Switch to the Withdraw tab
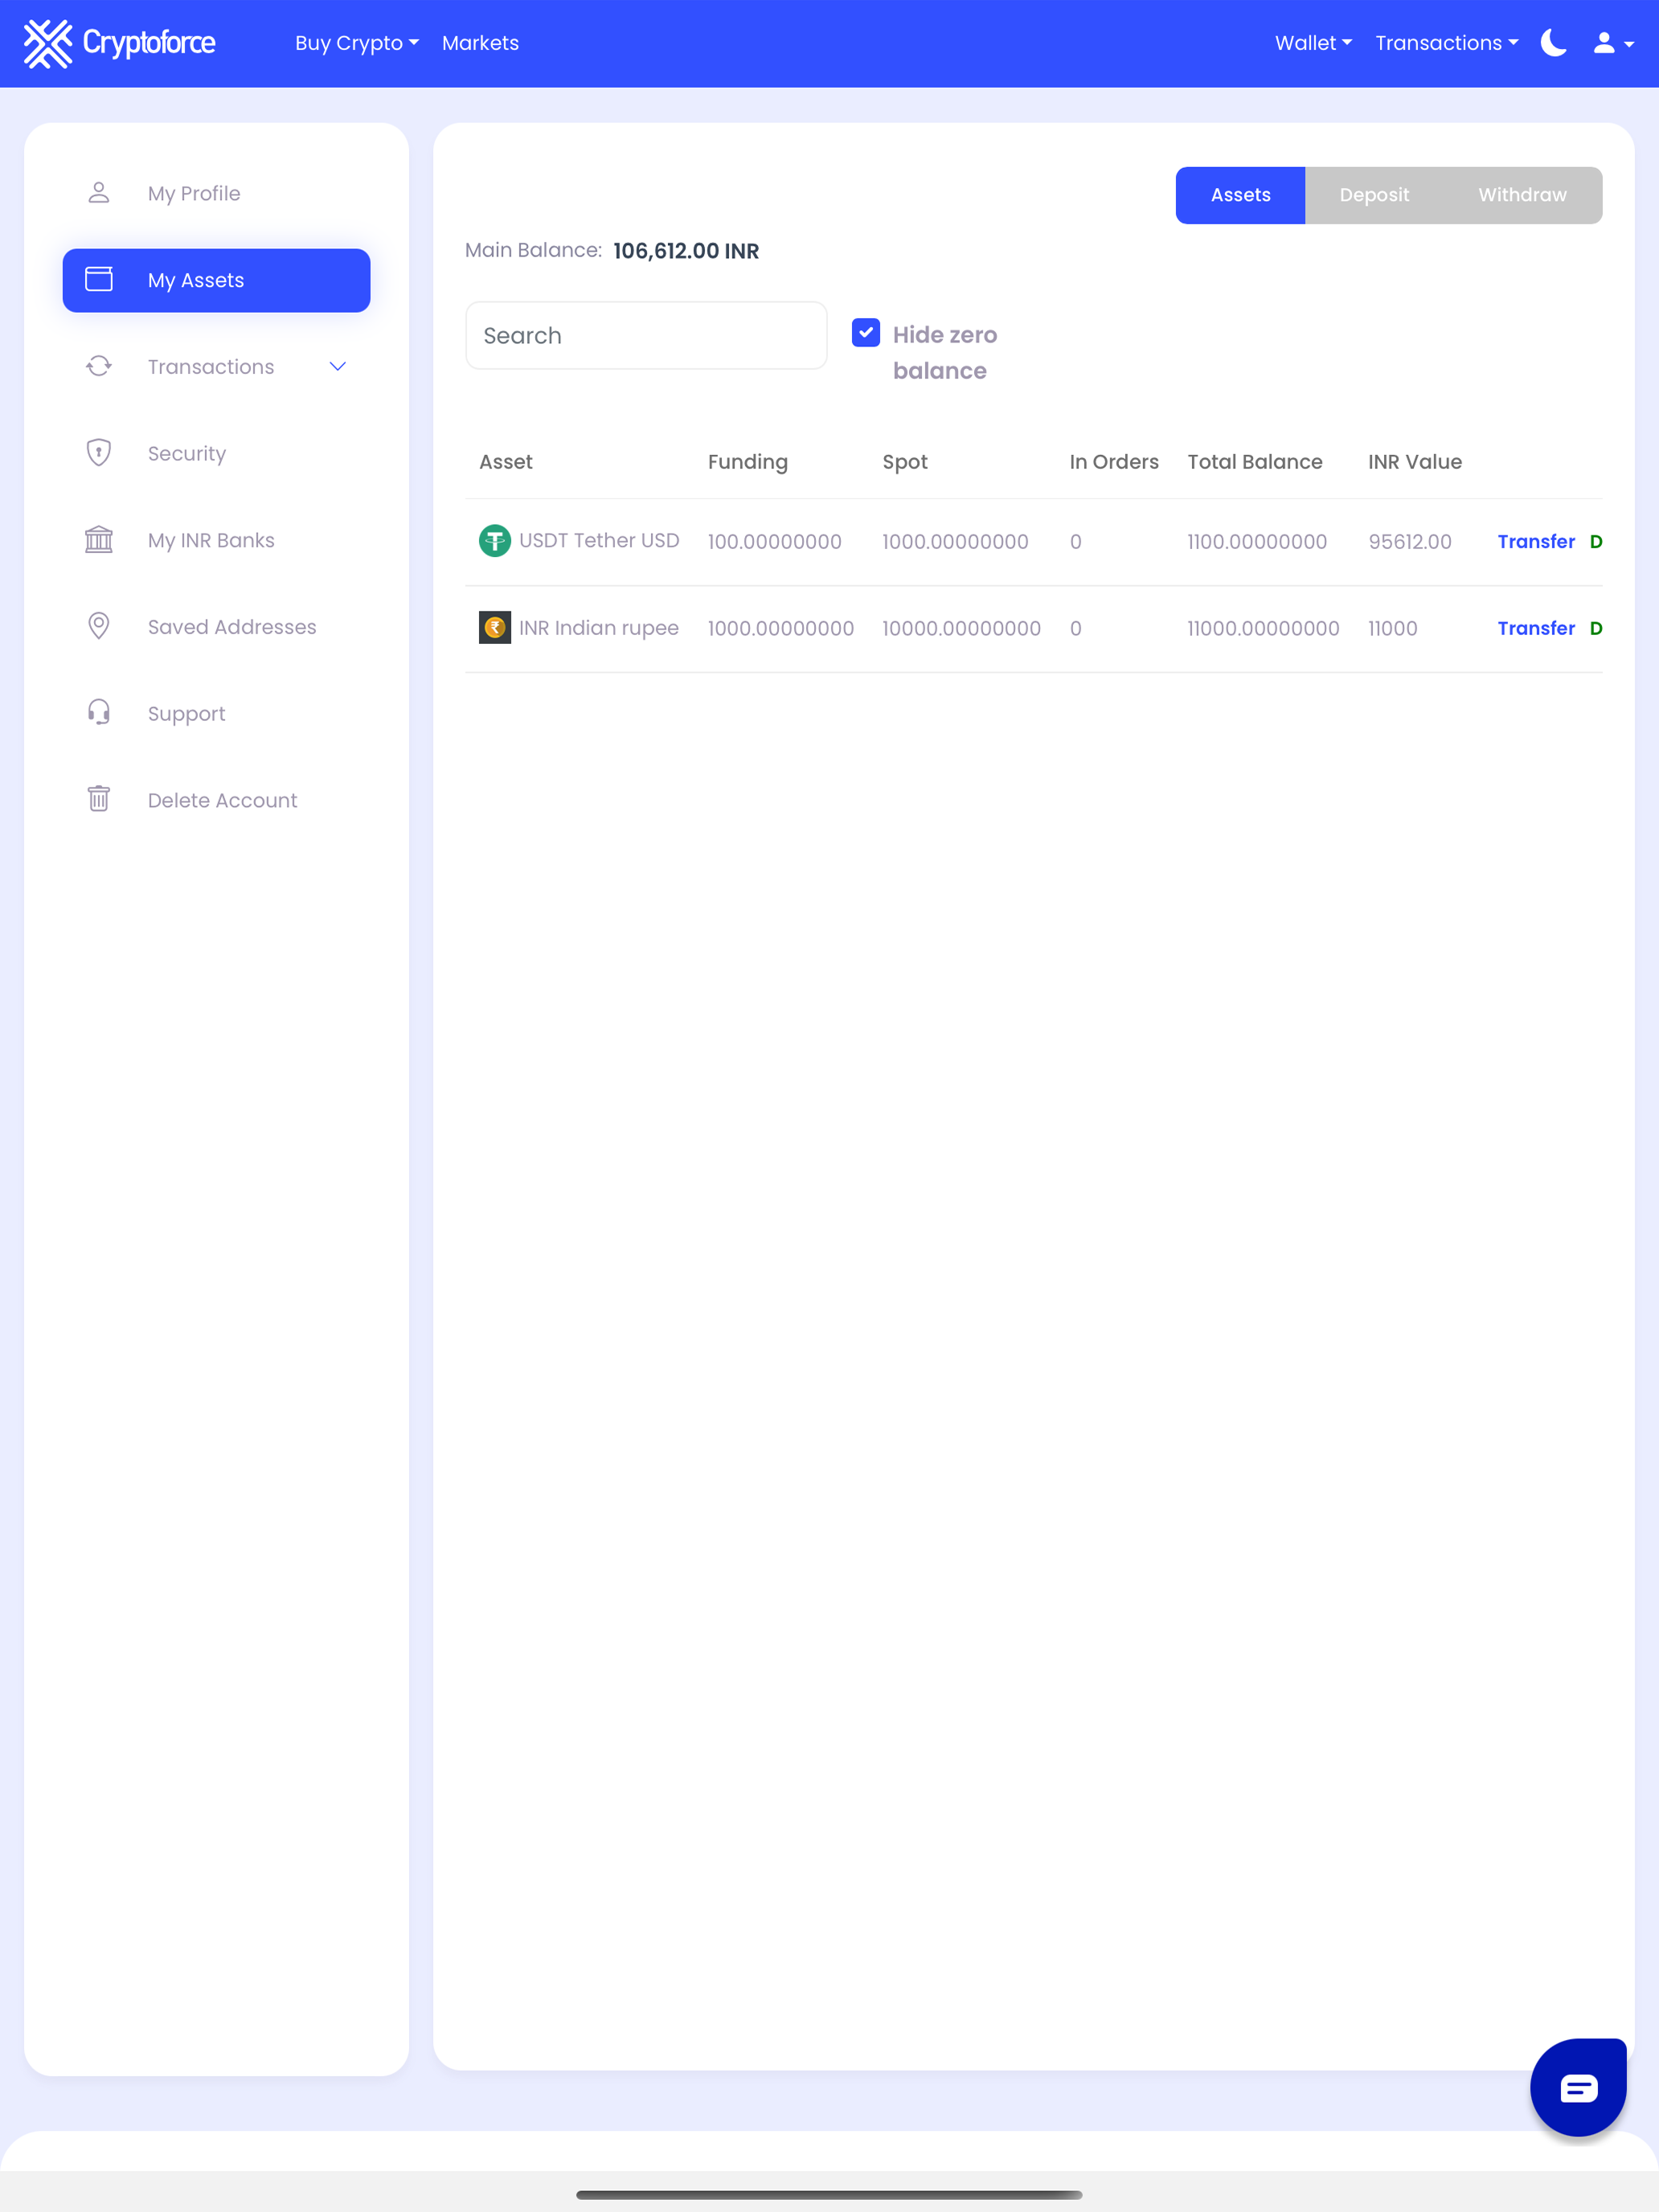Viewport: 1659px width, 2212px height. pyautogui.click(x=1522, y=195)
